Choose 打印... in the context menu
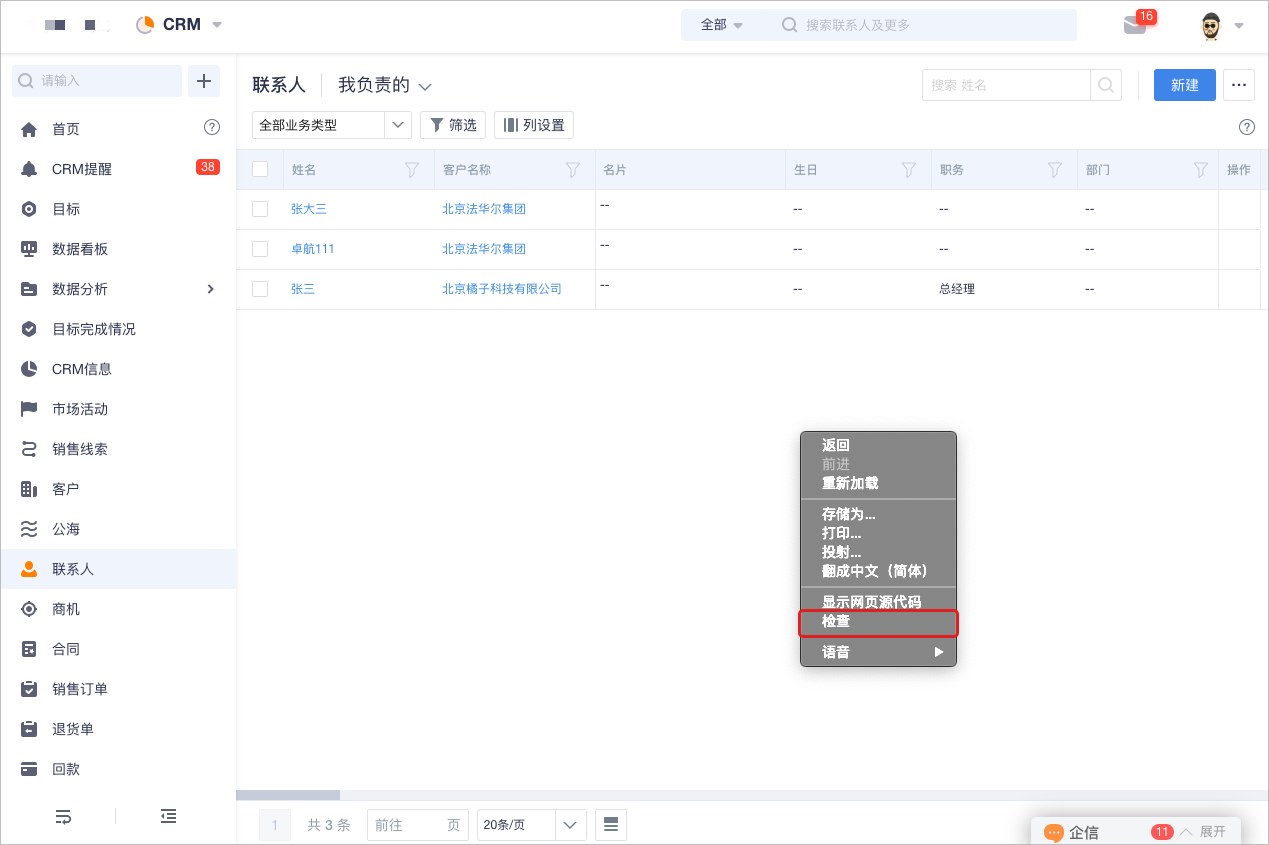This screenshot has height=845, width=1269. pos(878,533)
